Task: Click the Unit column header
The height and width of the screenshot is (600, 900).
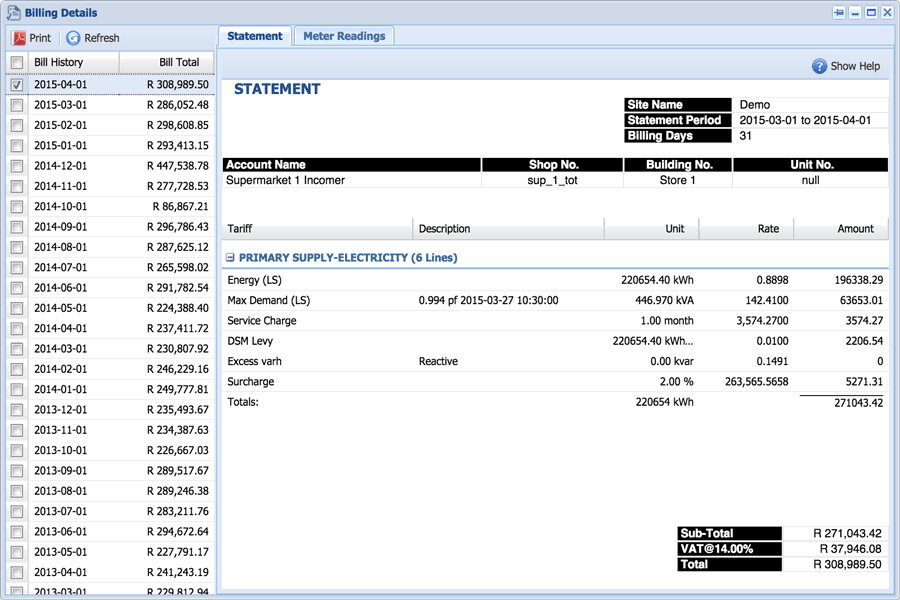Action: tap(651, 229)
